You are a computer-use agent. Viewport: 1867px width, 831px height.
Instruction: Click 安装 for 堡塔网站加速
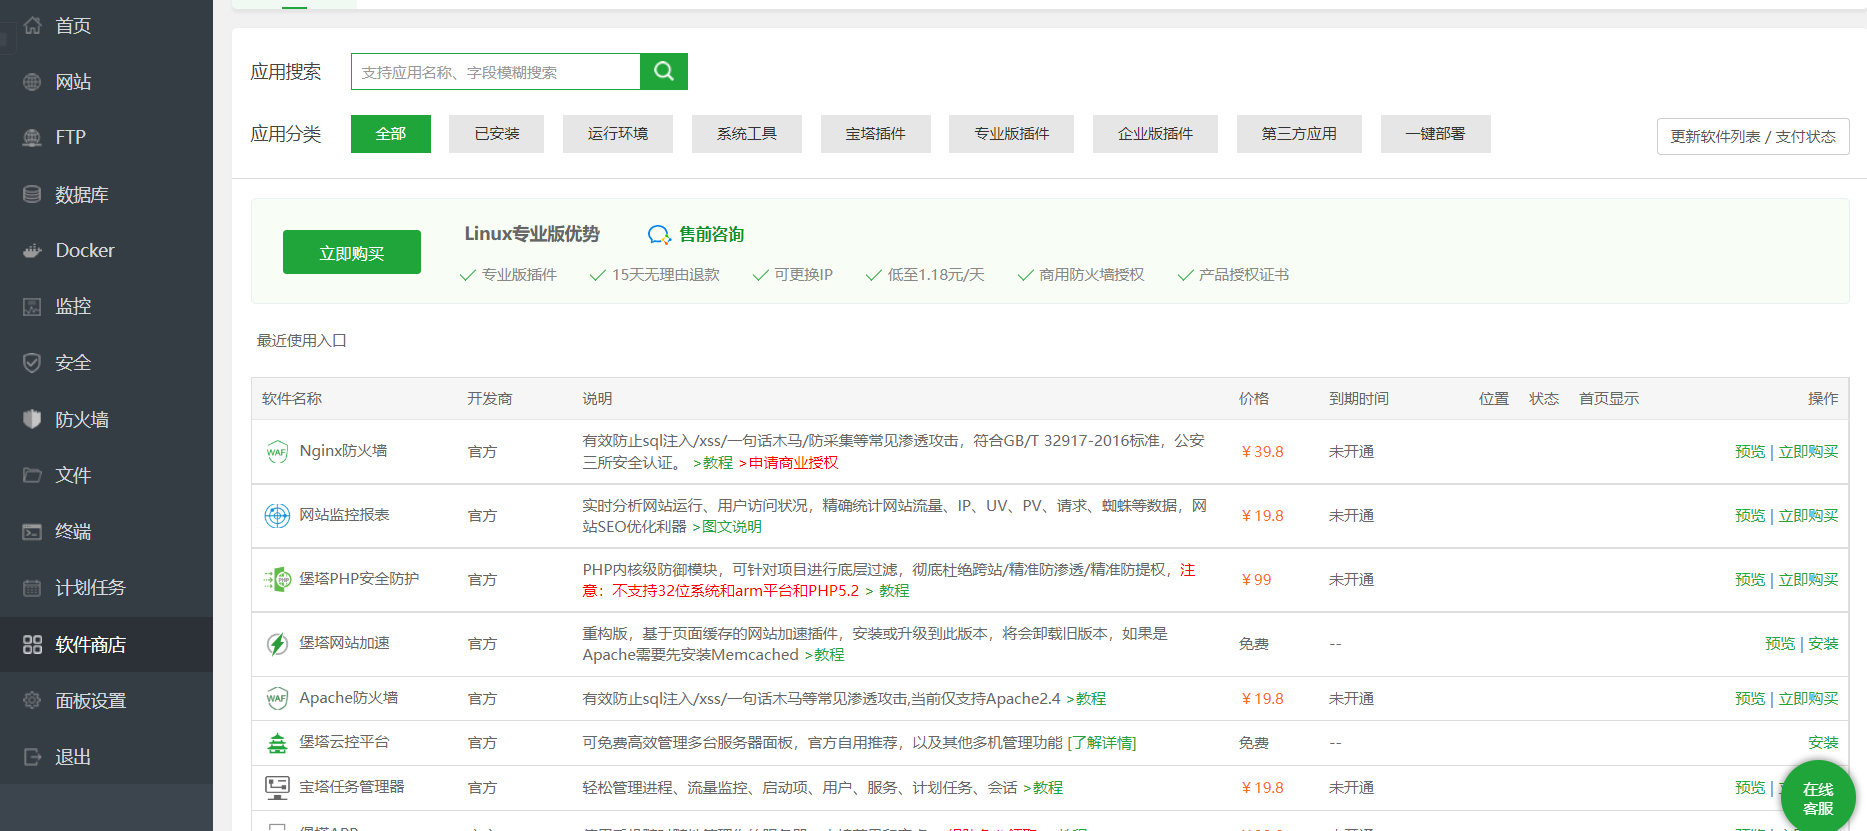tap(1823, 644)
